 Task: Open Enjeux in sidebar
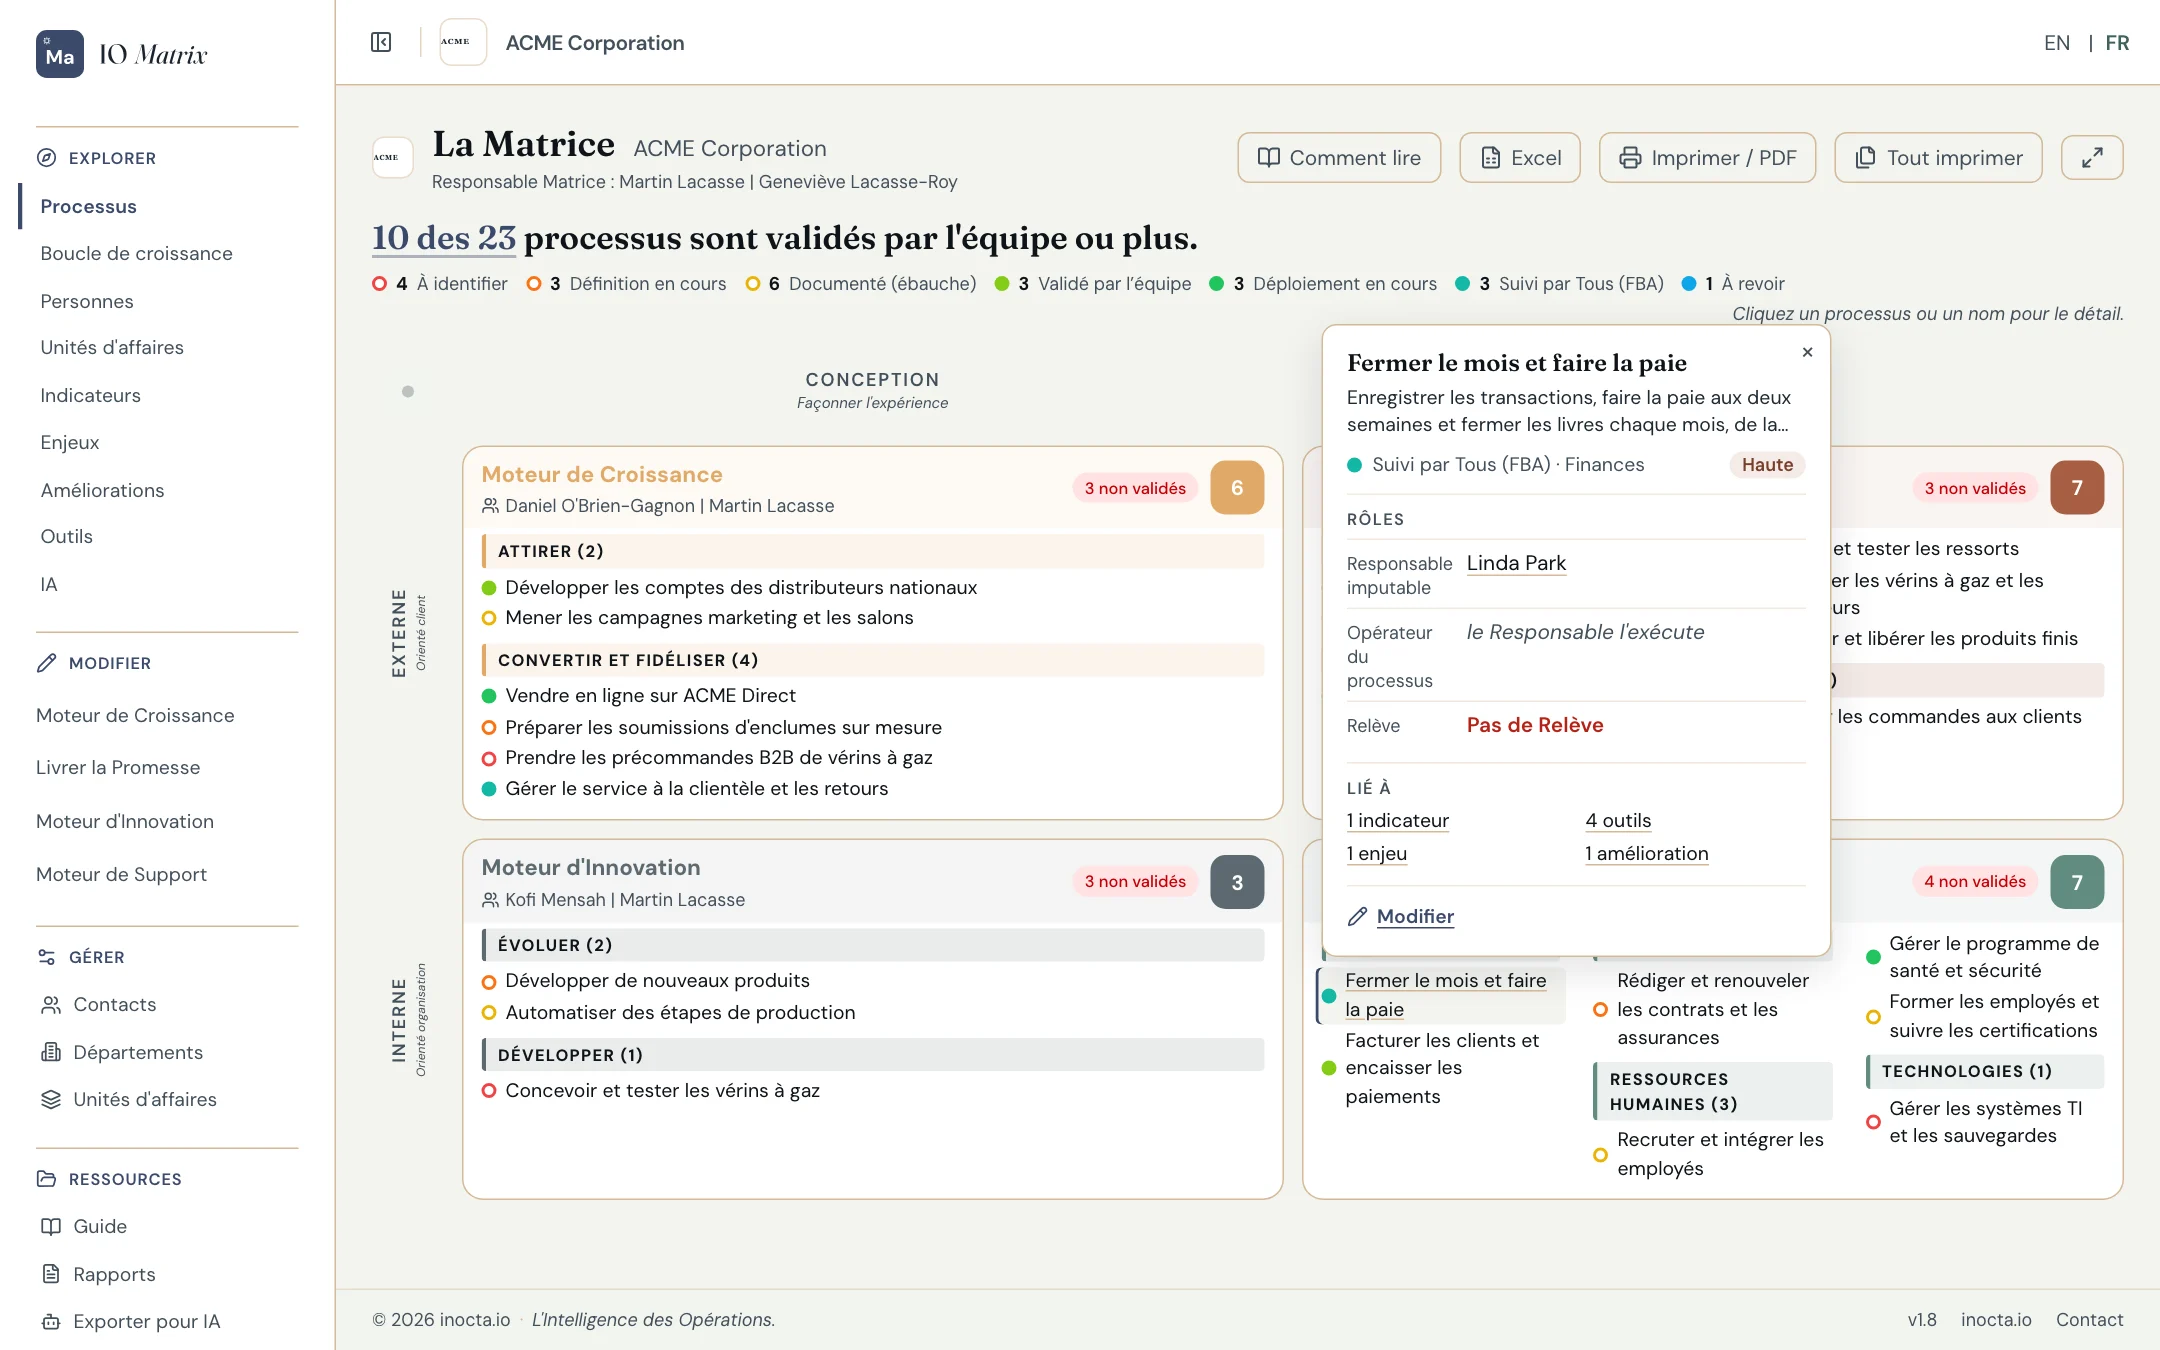(x=70, y=442)
